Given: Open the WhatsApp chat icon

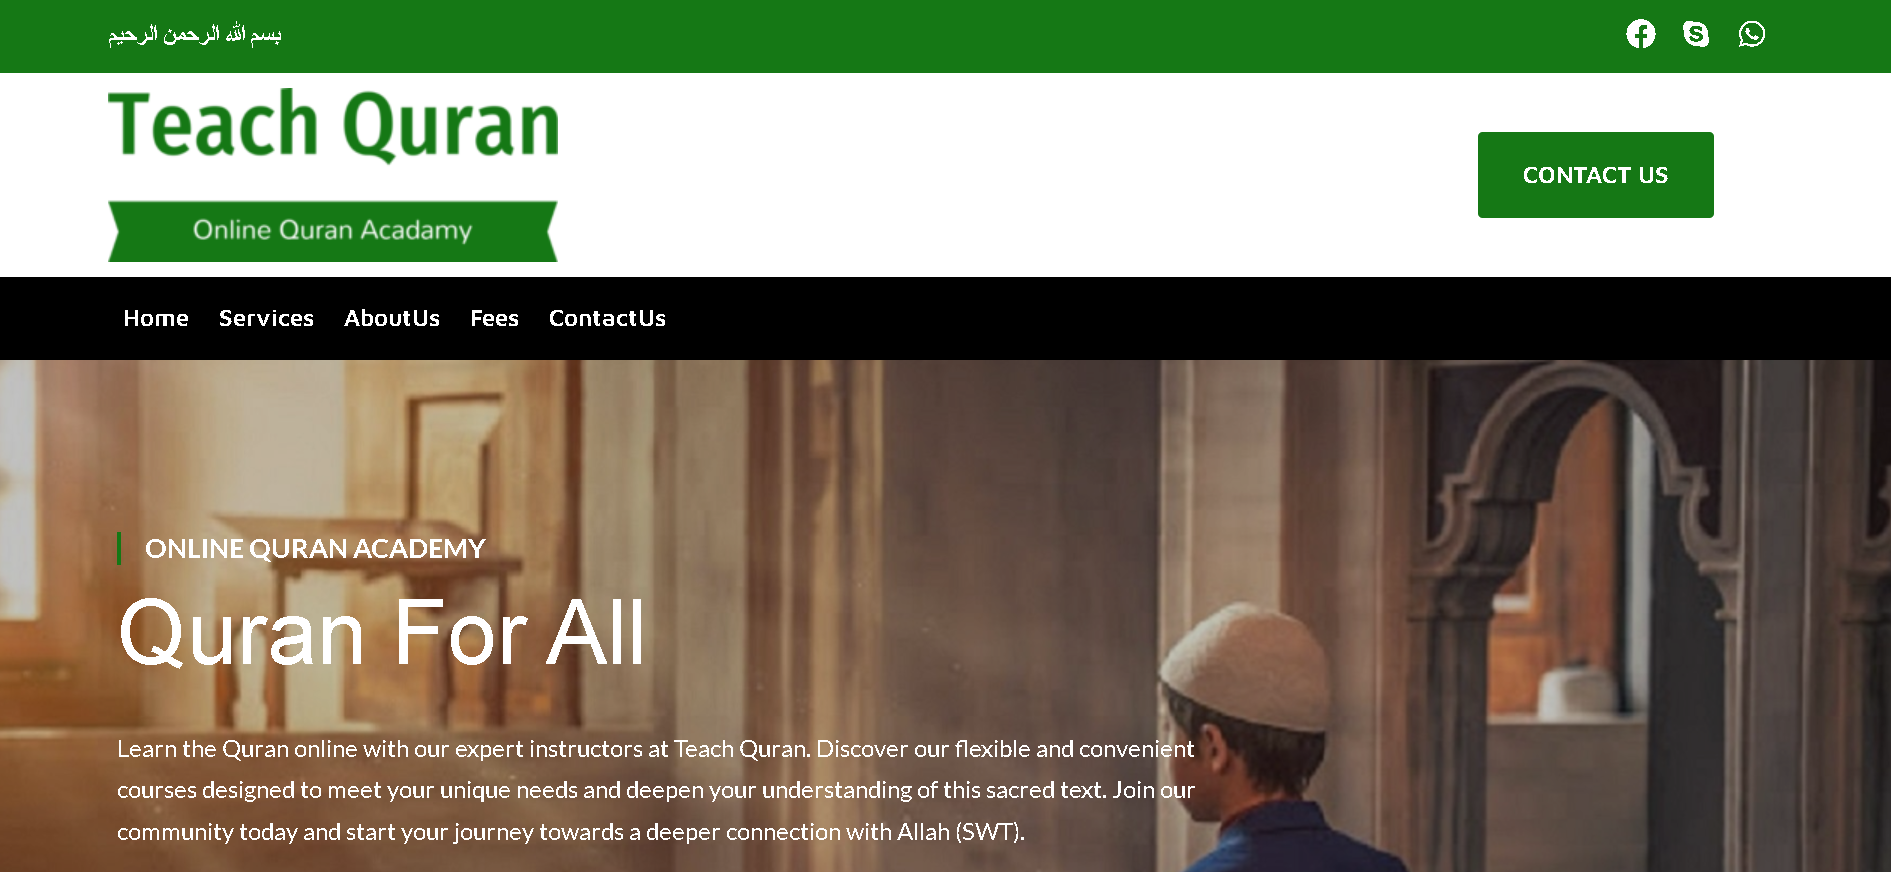Looking at the screenshot, I should [1752, 34].
